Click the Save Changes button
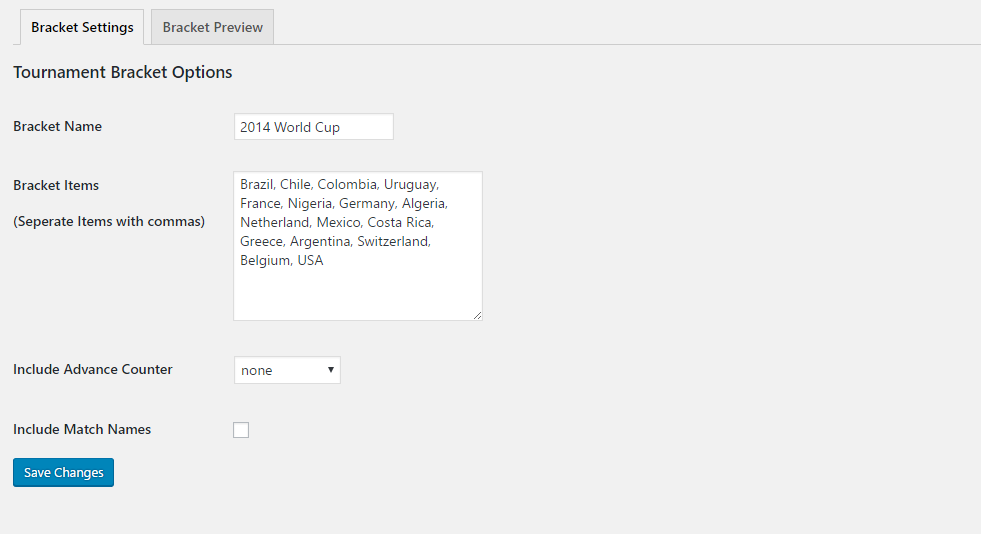 click(x=63, y=472)
